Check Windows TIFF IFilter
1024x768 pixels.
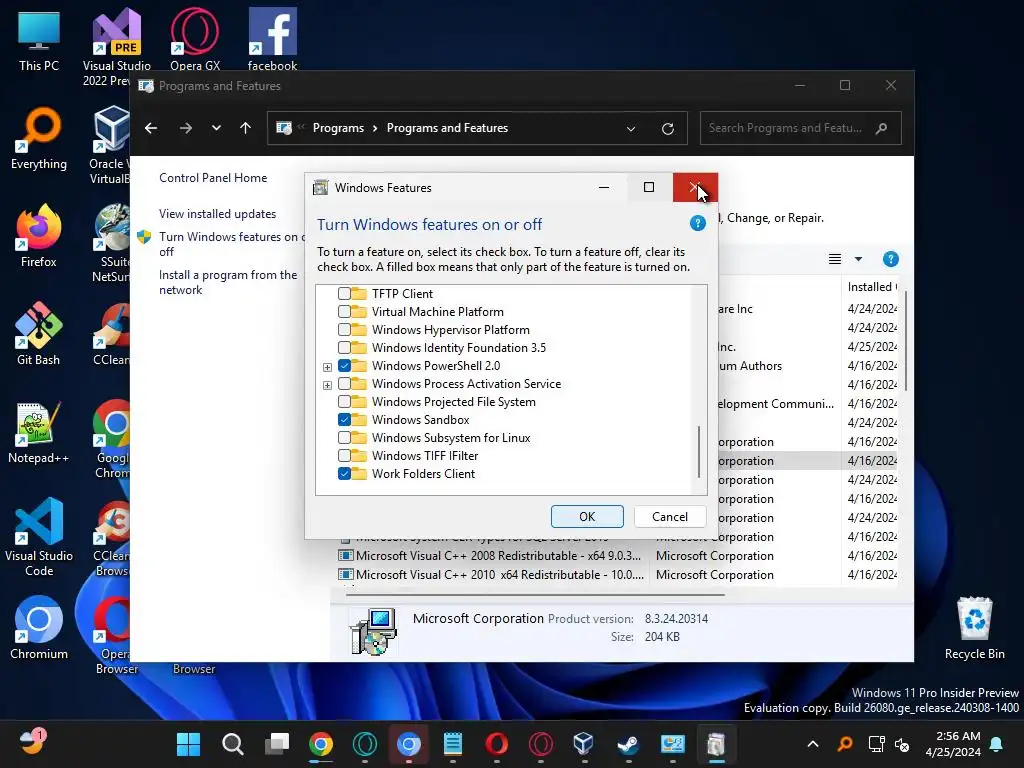click(344, 455)
